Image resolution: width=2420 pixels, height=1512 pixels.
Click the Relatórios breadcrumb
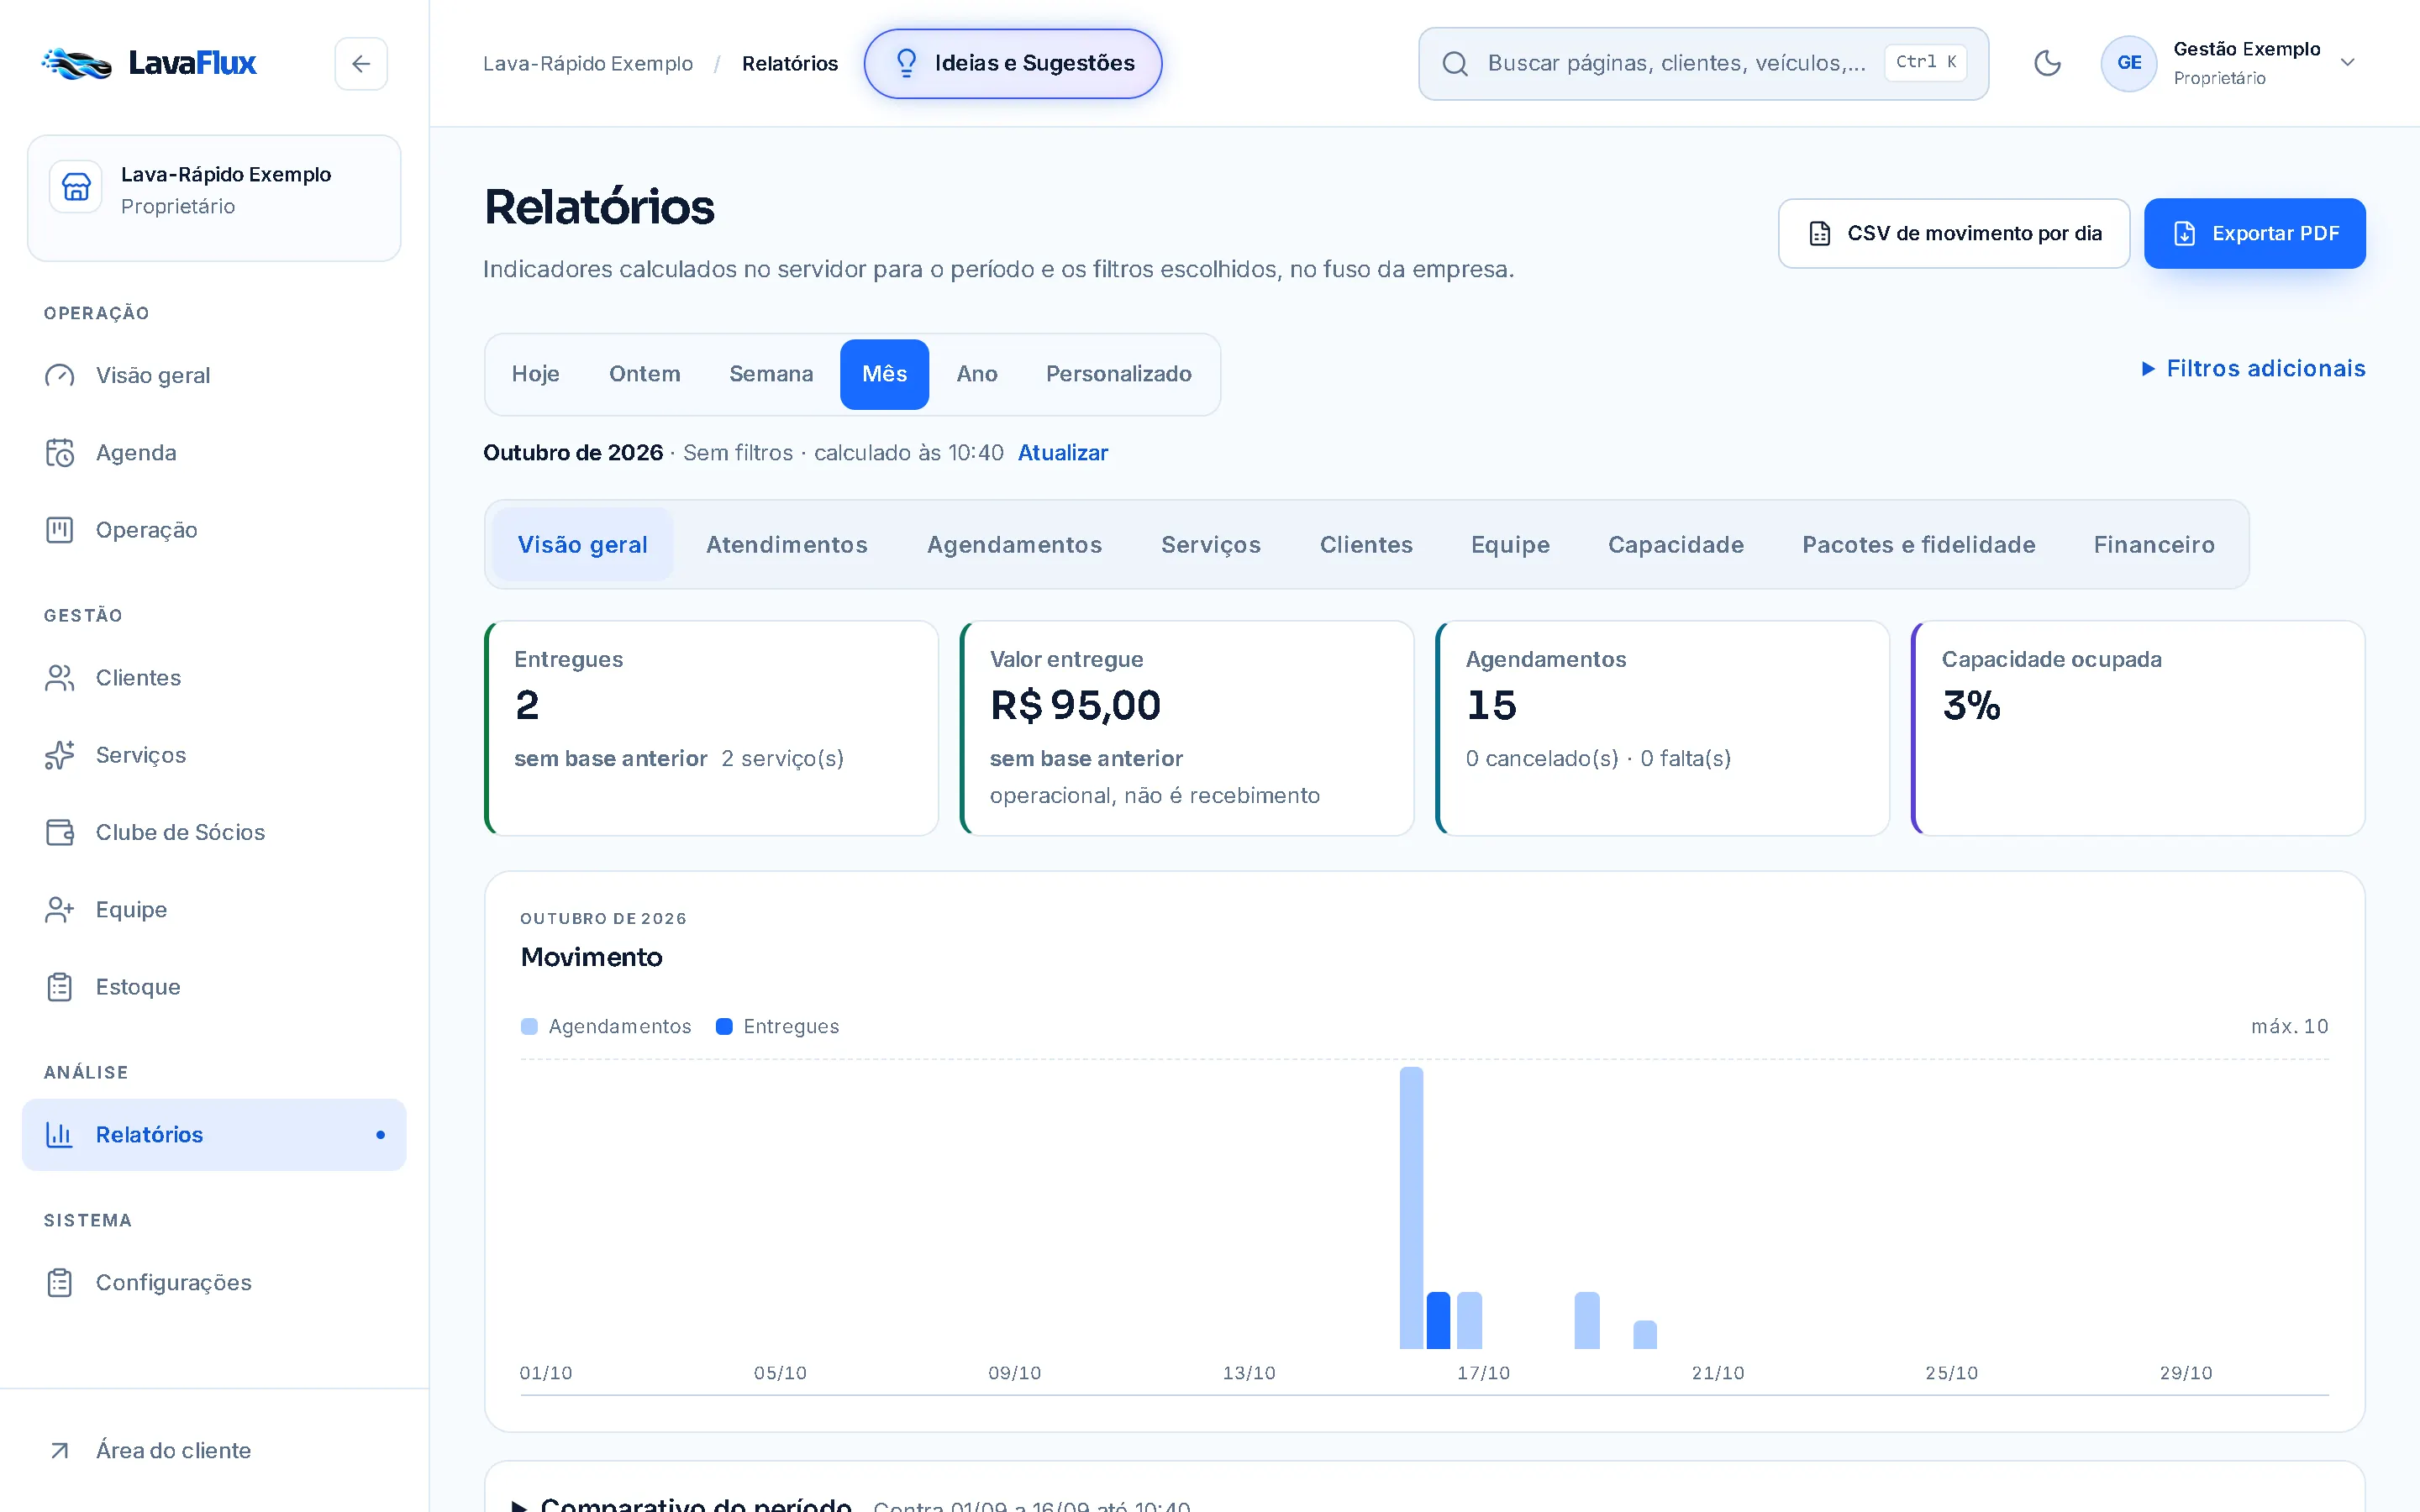click(x=790, y=64)
